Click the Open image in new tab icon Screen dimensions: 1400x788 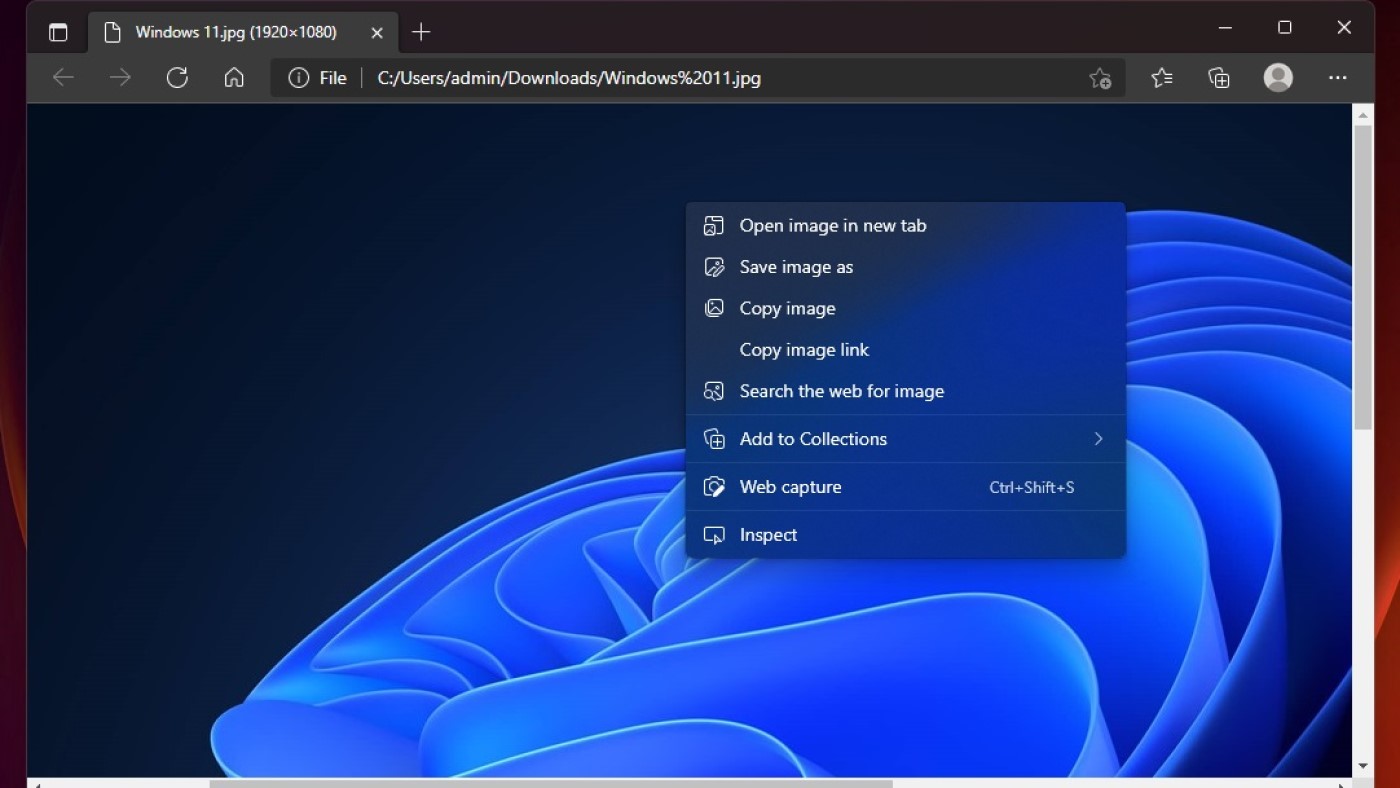click(x=714, y=226)
